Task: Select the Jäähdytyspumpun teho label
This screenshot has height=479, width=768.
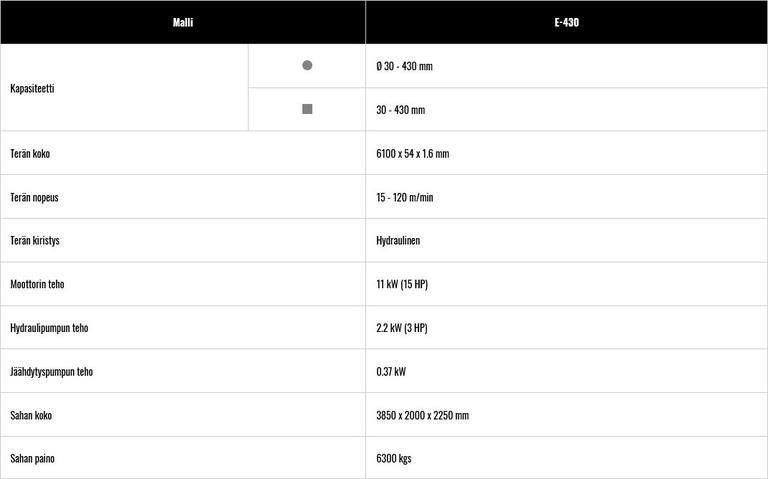Action: (51, 371)
